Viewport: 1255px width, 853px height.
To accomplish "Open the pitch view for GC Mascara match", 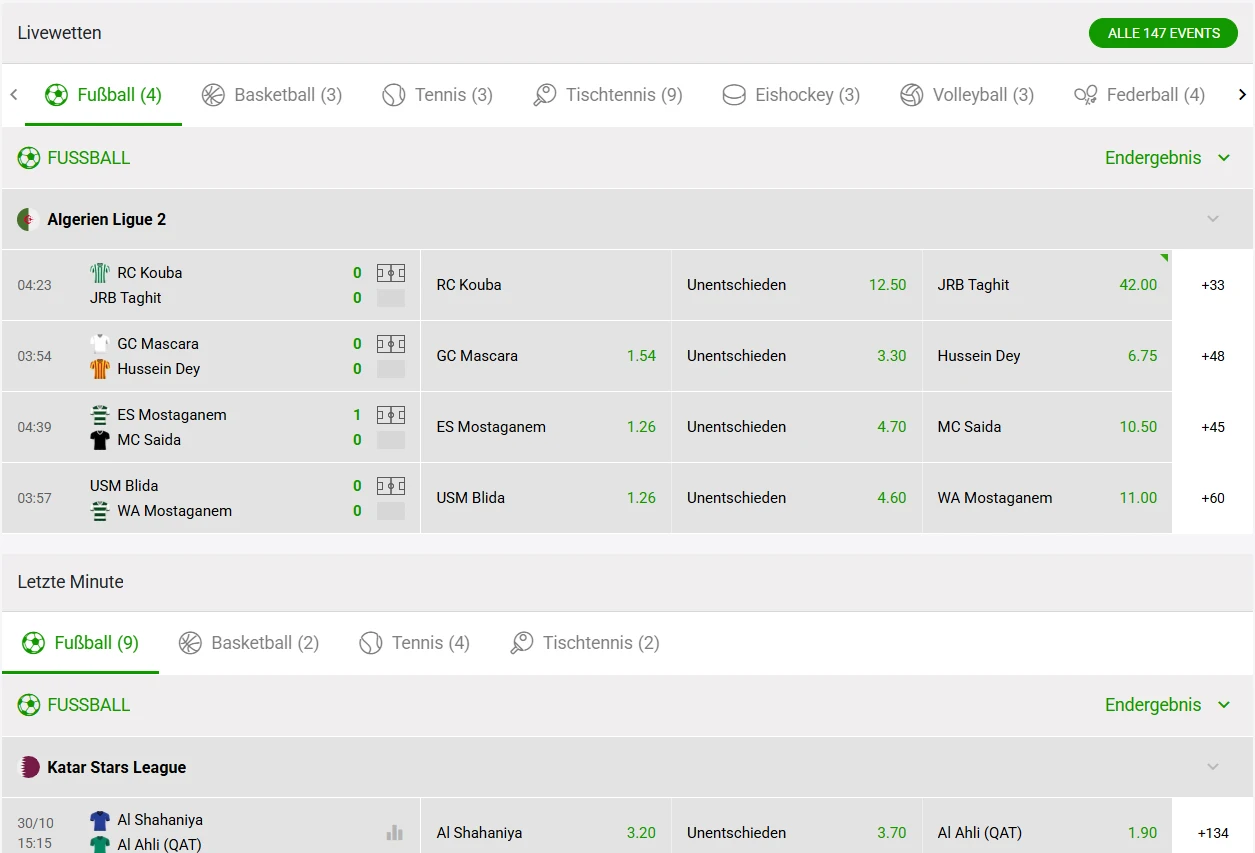I will coord(391,344).
